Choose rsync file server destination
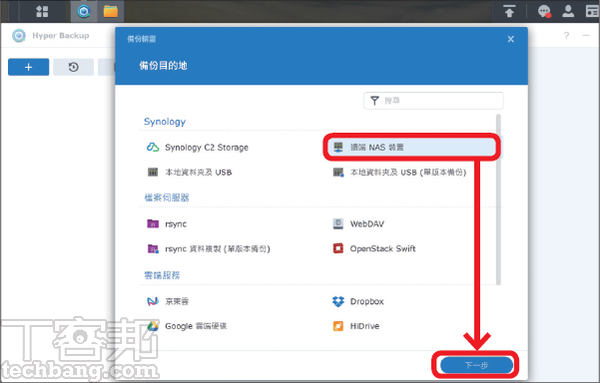Viewport: 600px width, 383px height. [x=176, y=224]
